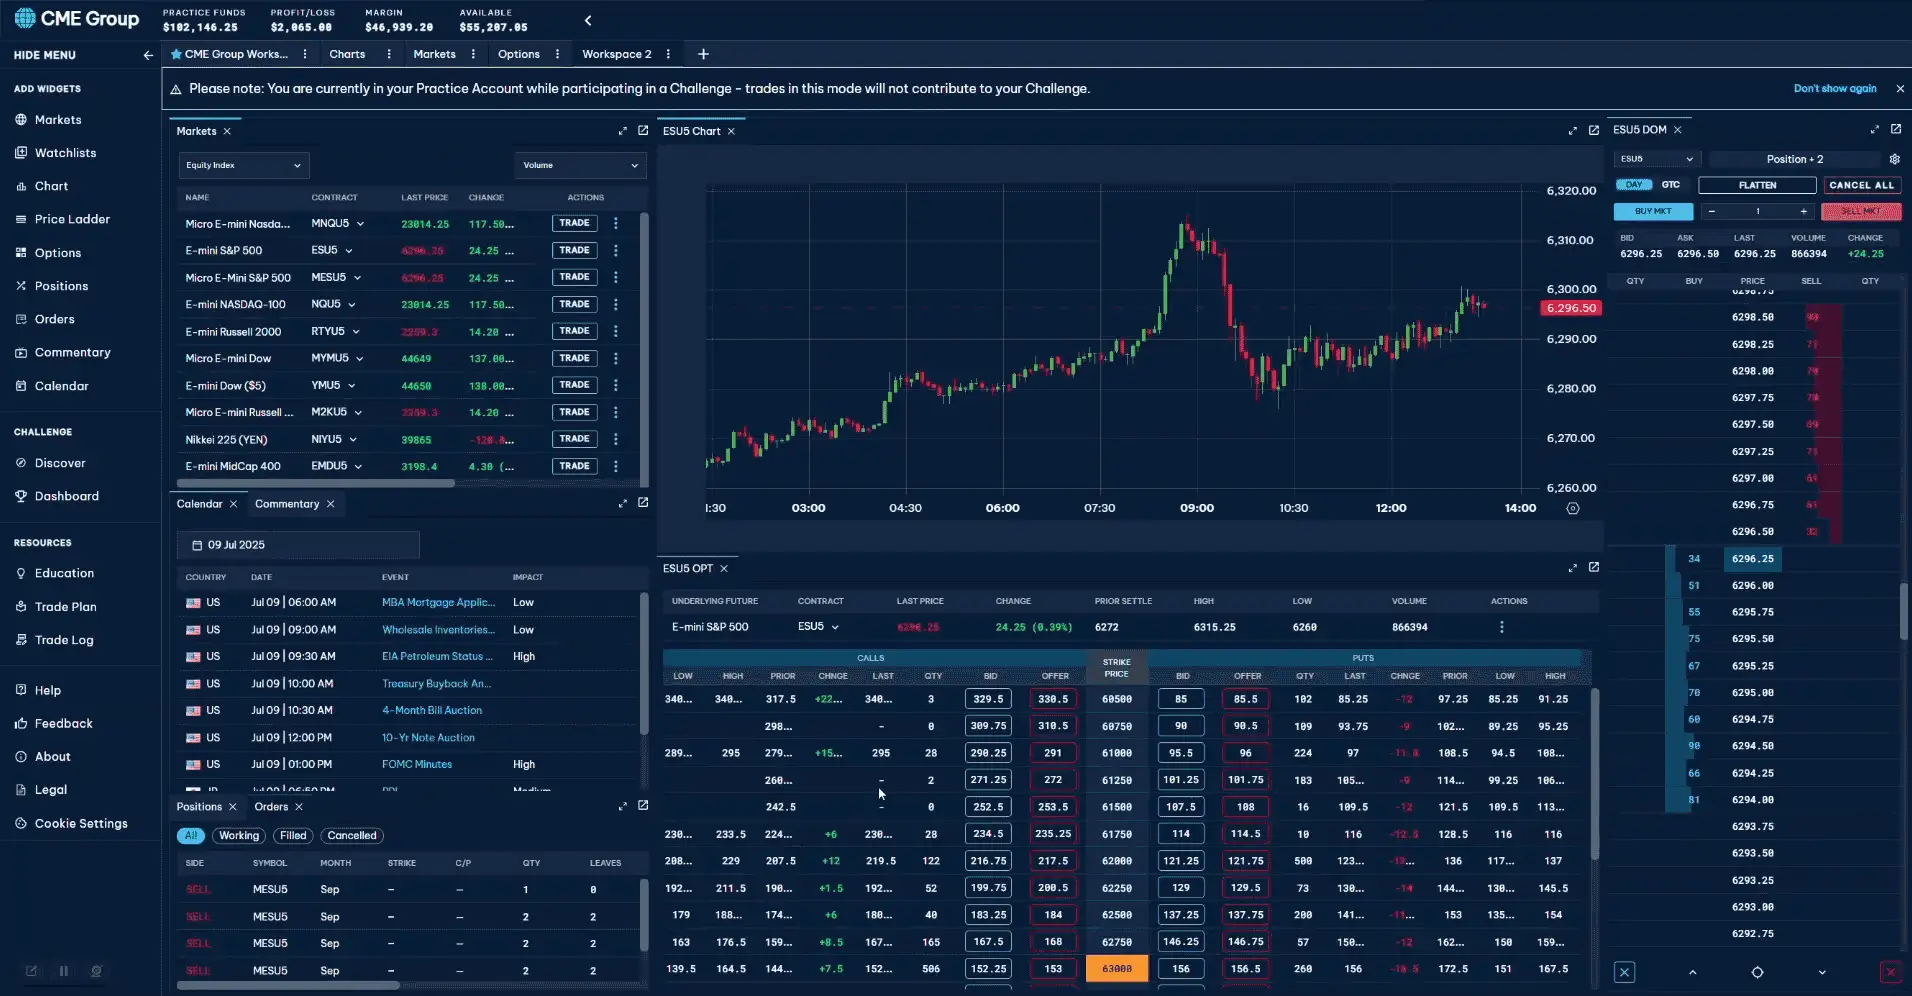Open Trade Log in Resources

(64, 640)
